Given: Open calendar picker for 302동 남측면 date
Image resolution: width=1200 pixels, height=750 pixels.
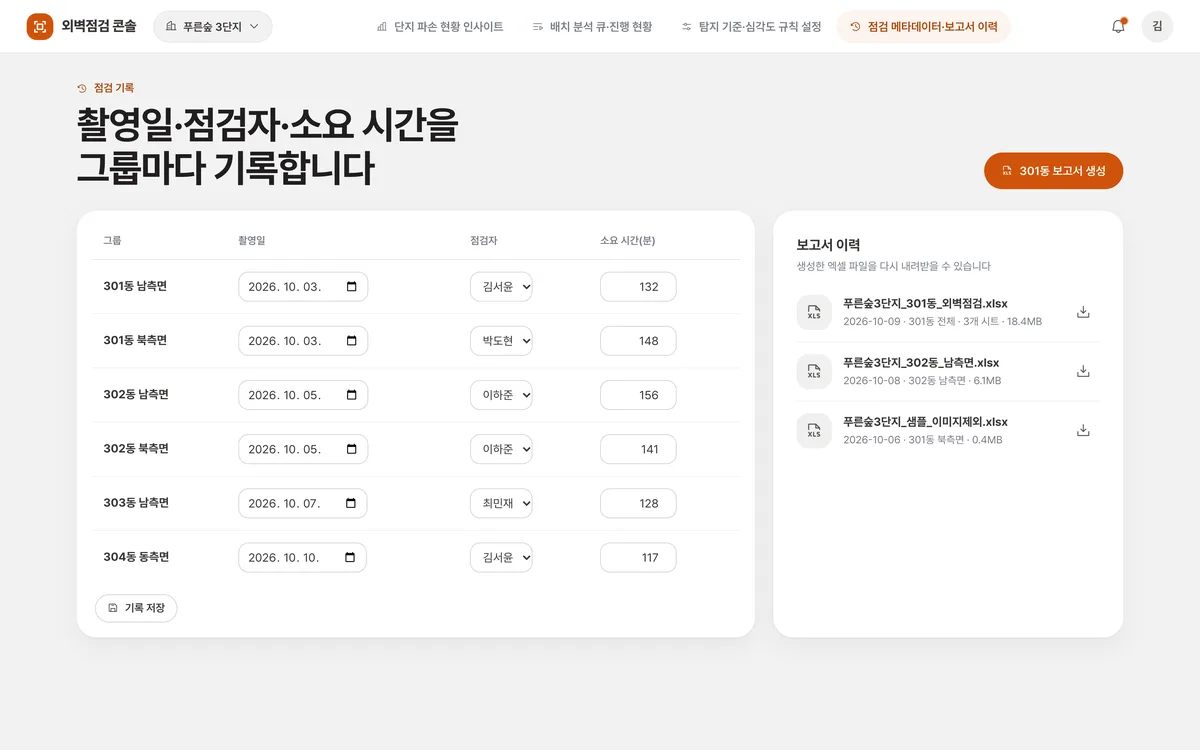Looking at the screenshot, I should tap(351, 395).
